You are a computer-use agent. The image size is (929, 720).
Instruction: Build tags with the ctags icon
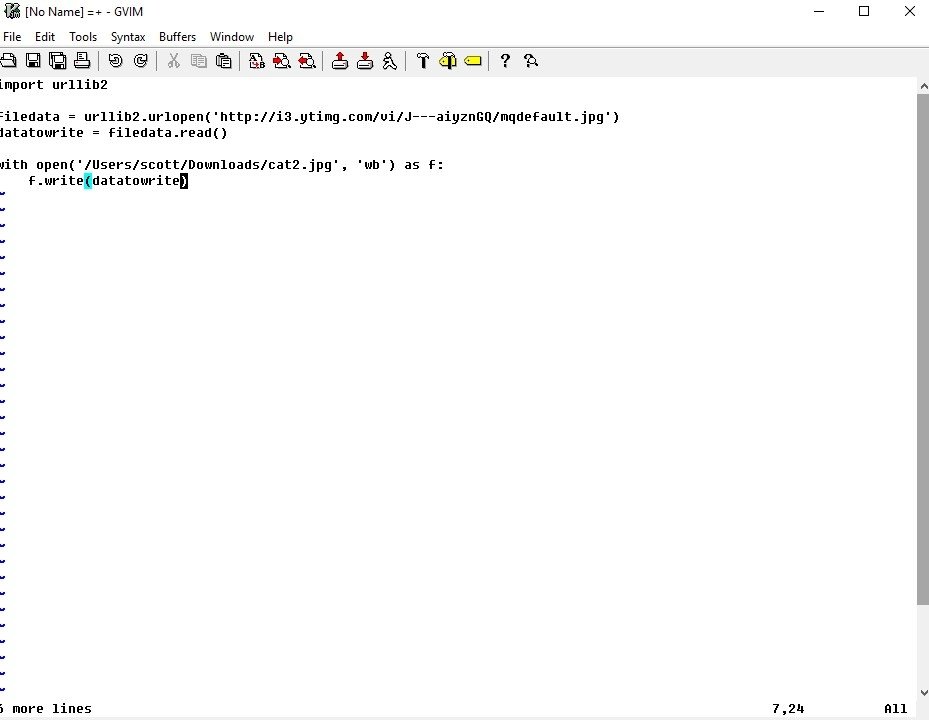coord(448,60)
